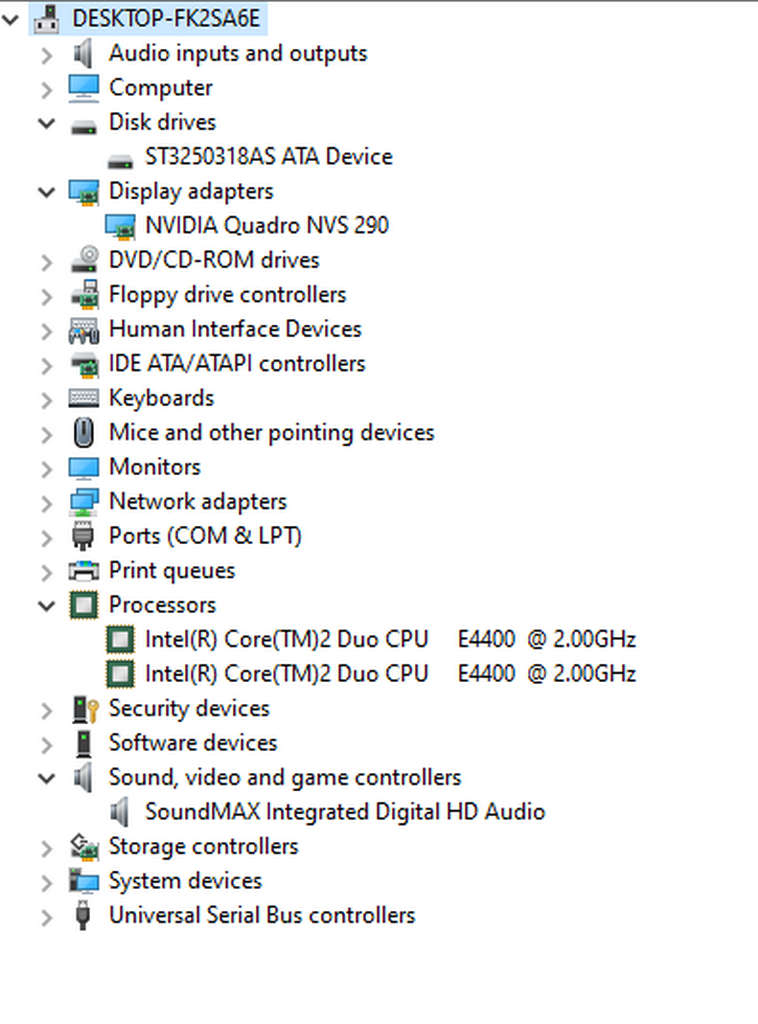Select the Mice and other pointing devices entry
The width and height of the screenshot is (758, 1024).
pyautogui.click(x=271, y=432)
